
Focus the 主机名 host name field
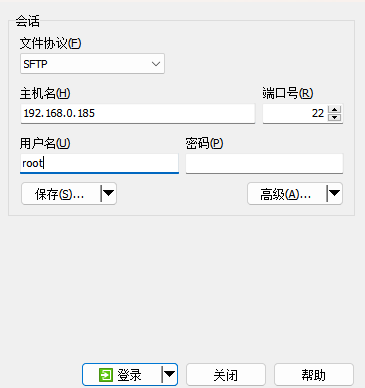[x=138, y=113]
